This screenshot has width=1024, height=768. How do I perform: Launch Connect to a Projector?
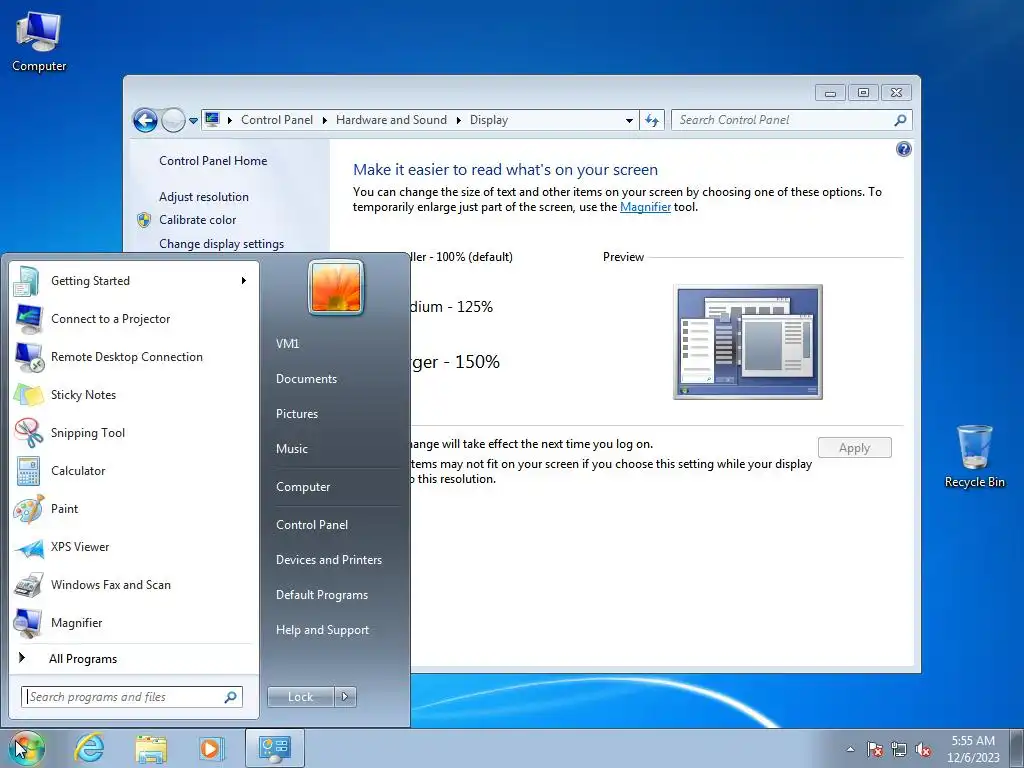(x=134, y=319)
